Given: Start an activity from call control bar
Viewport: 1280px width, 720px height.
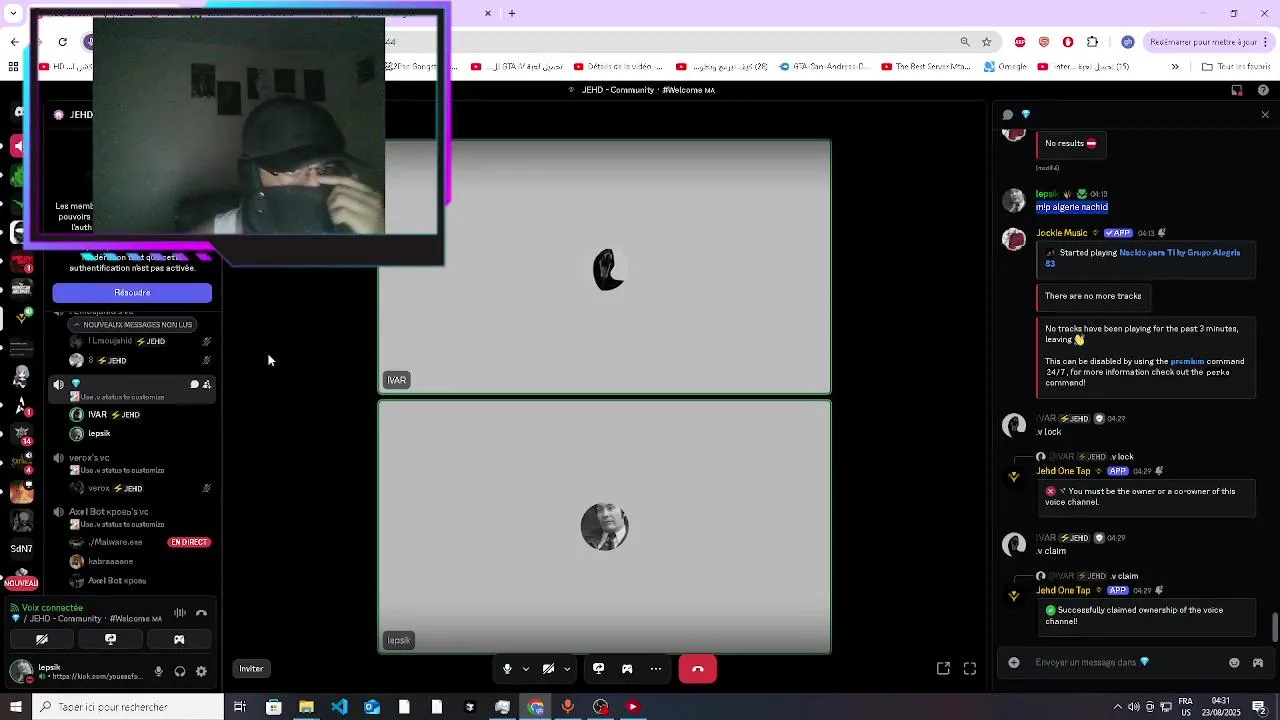Looking at the screenshot, I should 627,669.
